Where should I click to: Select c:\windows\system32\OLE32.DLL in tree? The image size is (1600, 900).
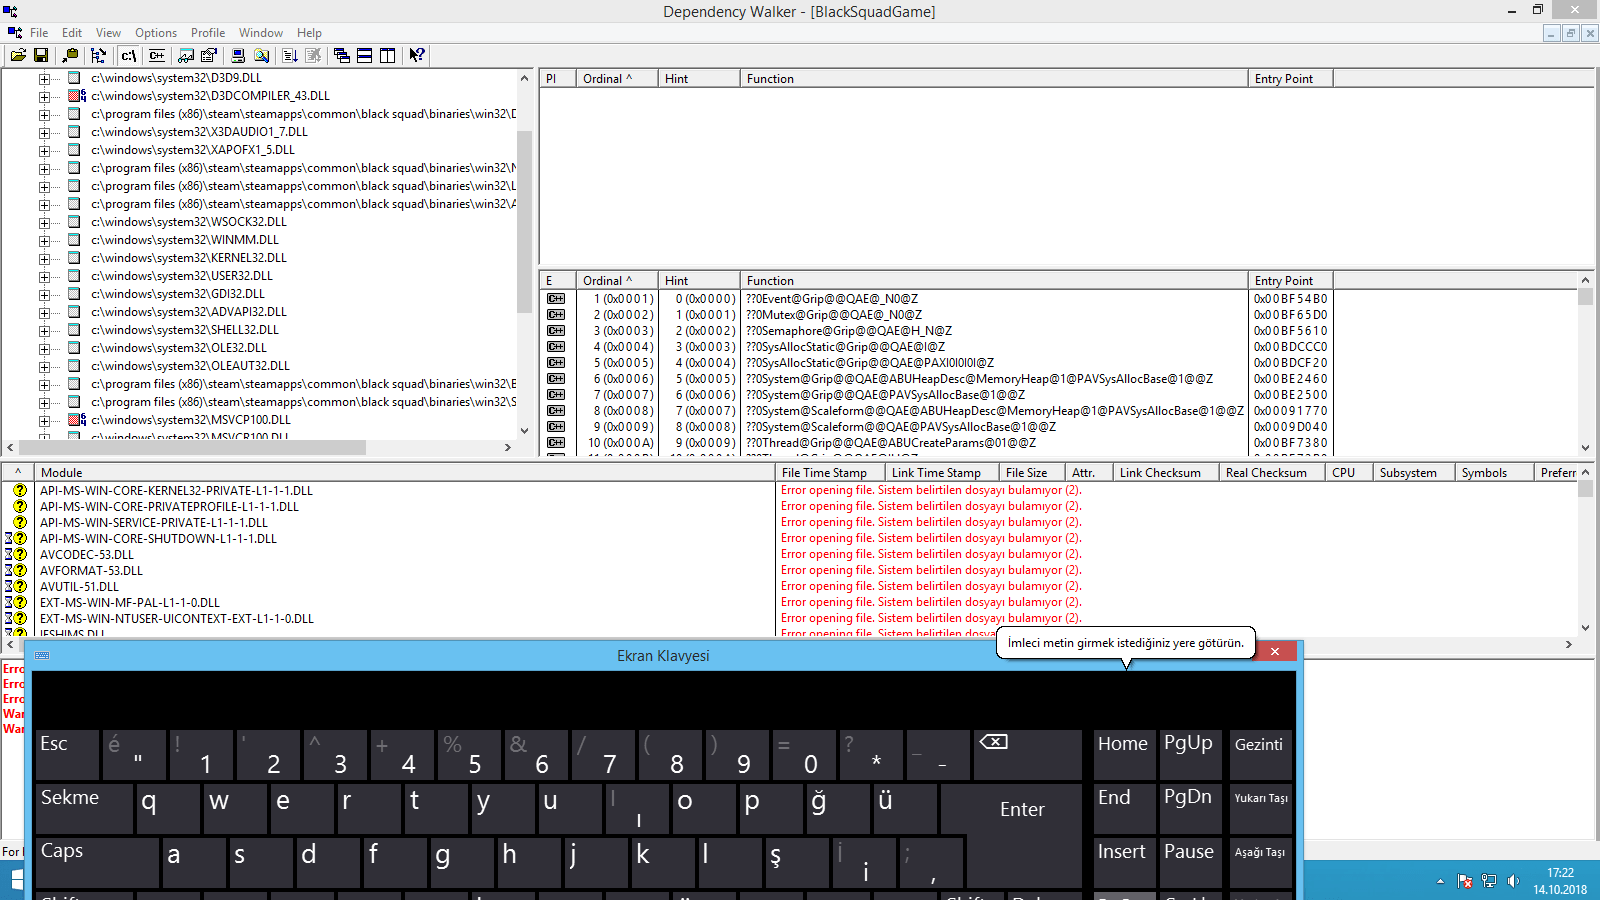coord(179,348)
